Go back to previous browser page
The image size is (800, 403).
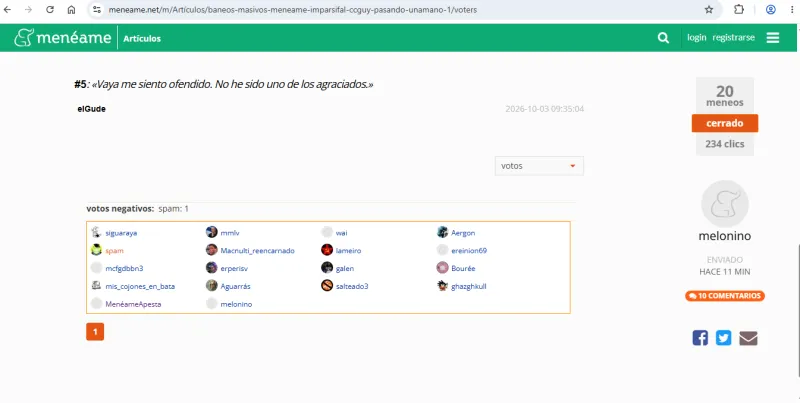[x=8, y=10]
